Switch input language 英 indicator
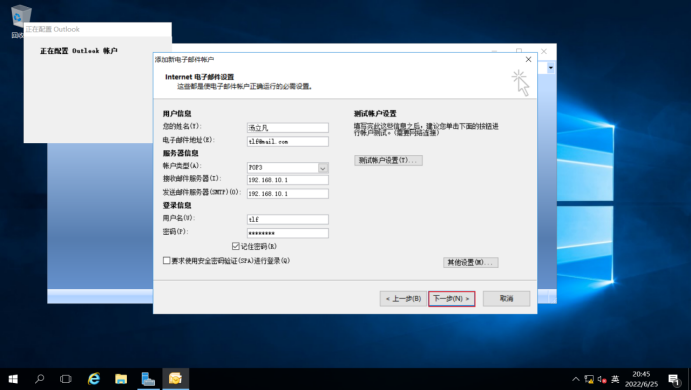Viewport: 691px width, 390px height. [615, 379]
